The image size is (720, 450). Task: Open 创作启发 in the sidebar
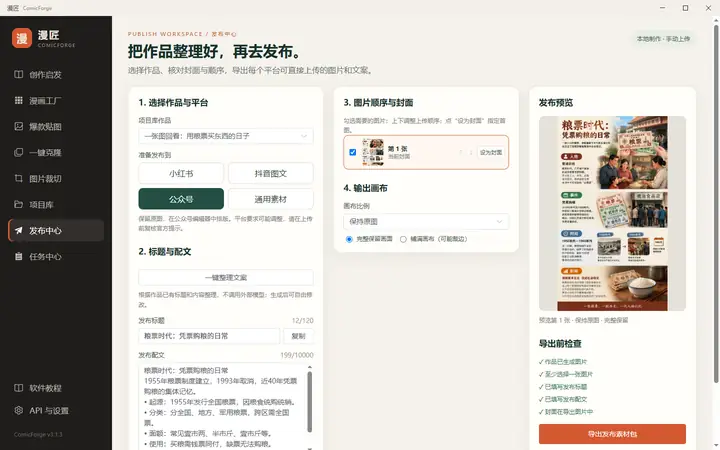(56, 74)
